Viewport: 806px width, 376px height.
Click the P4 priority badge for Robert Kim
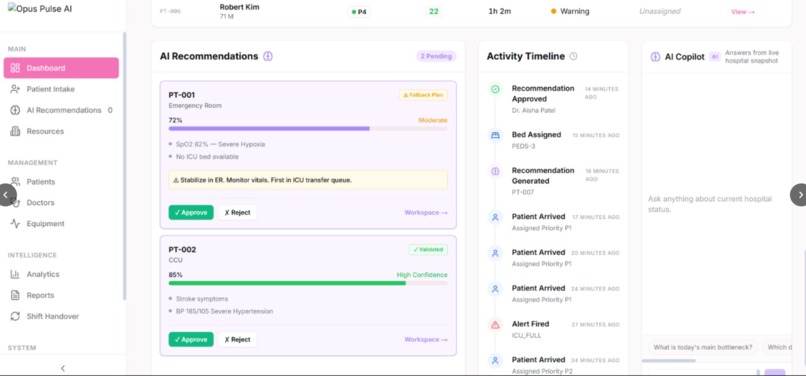[x=359, y=11]
